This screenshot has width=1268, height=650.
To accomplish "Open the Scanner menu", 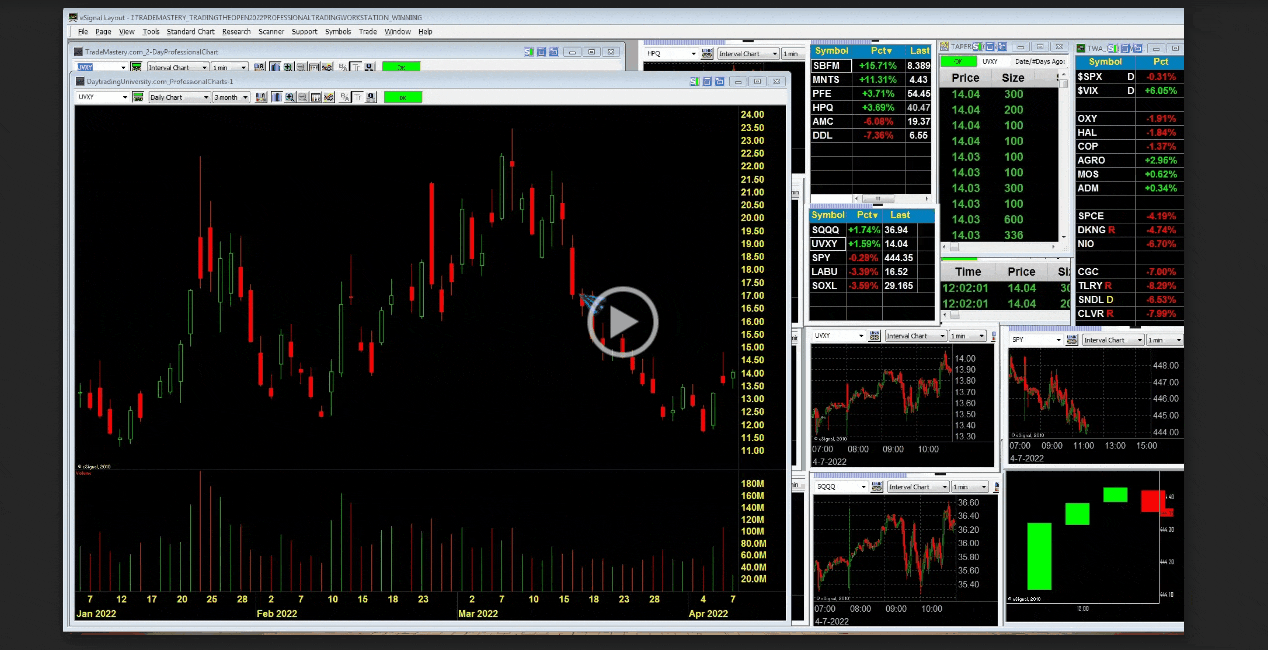I will (x=271, y=32).
